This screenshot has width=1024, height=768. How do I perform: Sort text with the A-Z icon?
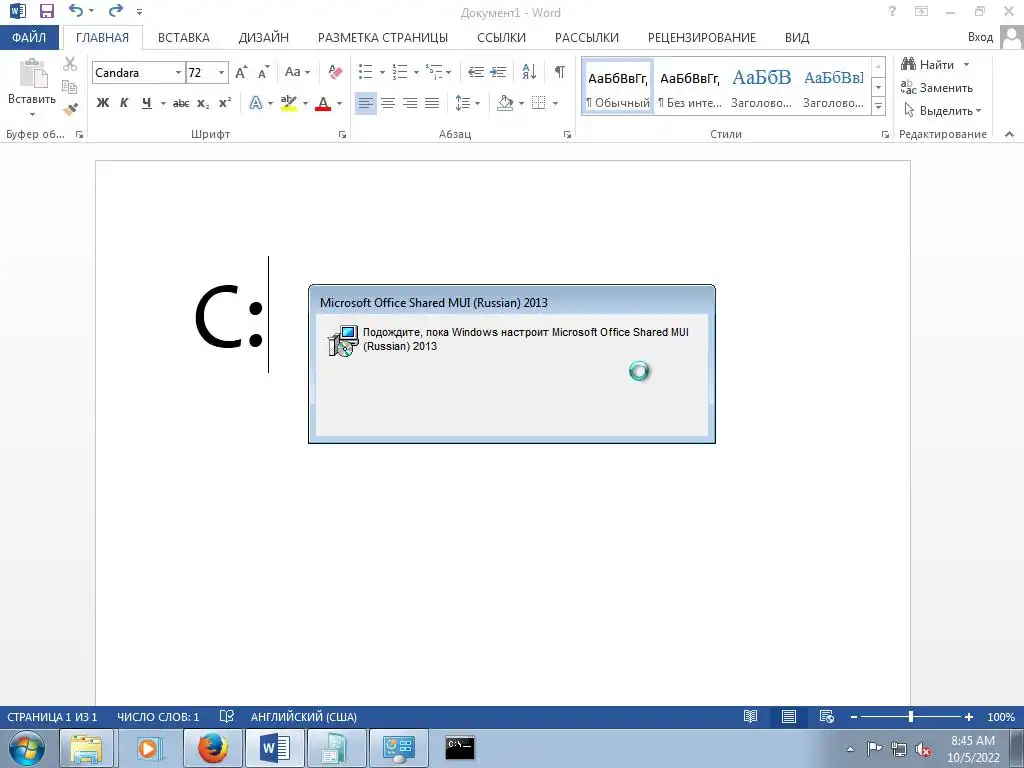pos(529,72)
